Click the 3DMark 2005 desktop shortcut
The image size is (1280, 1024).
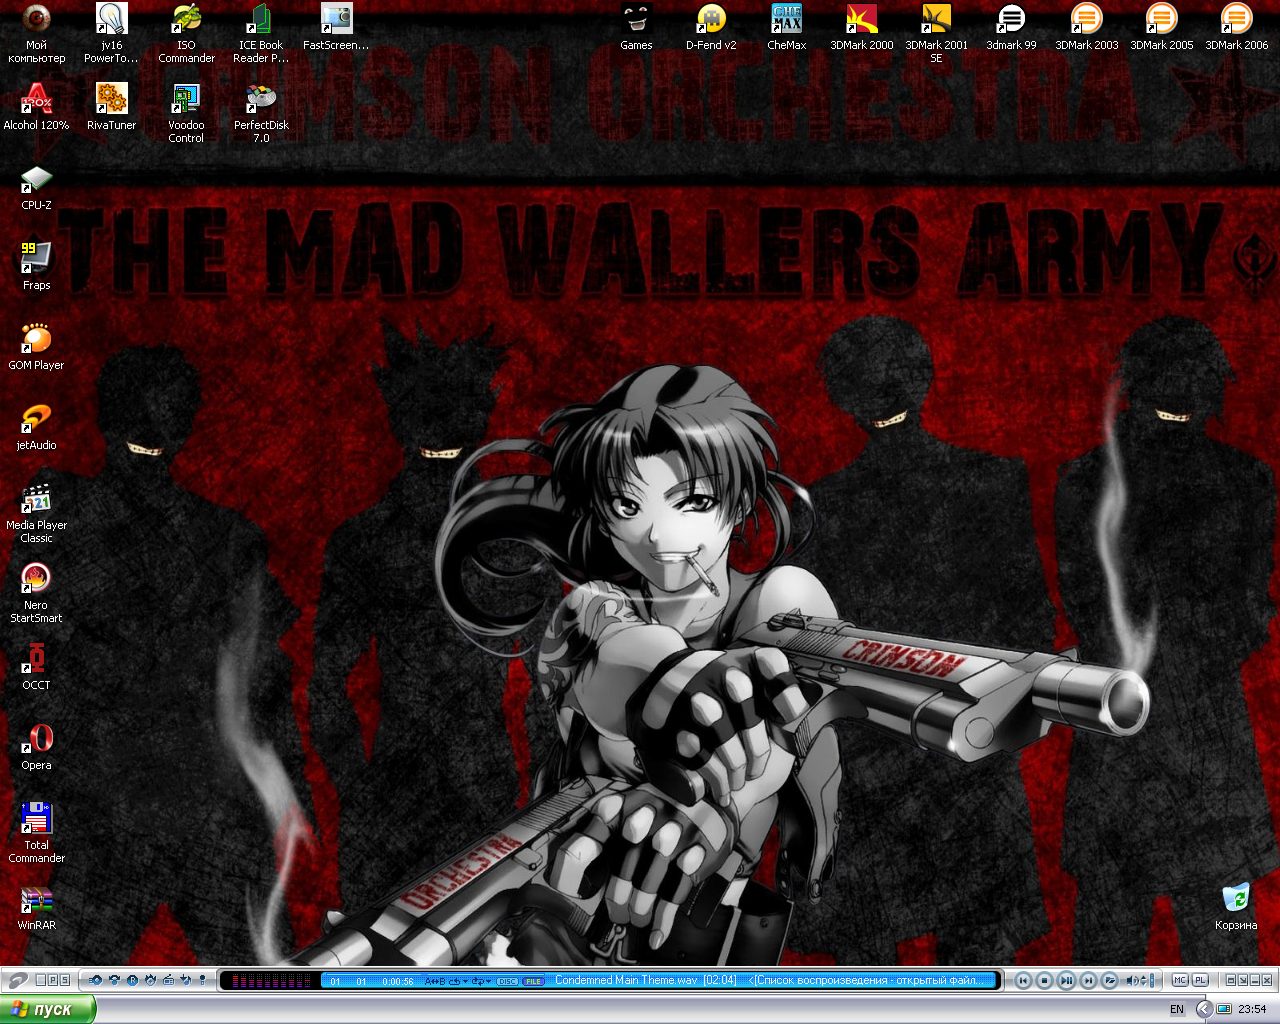1161,27
